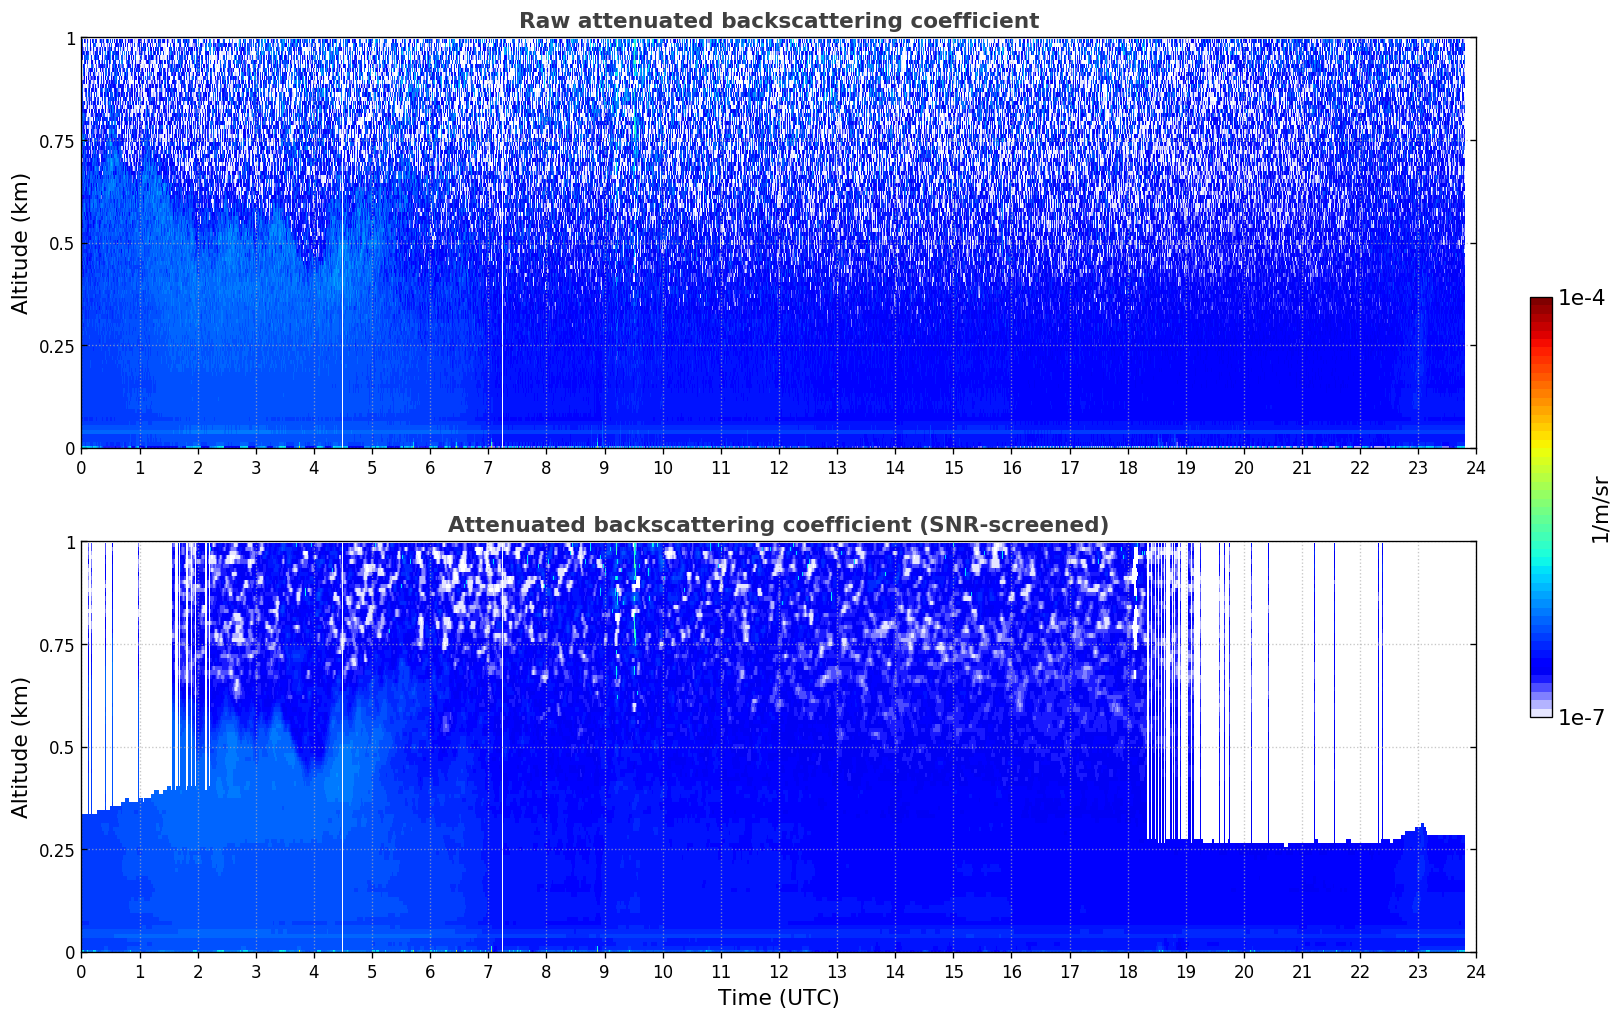1621x1020 pixels.
Task: Click the 'Time (UTC)' axis label
Action: (778, 998)
